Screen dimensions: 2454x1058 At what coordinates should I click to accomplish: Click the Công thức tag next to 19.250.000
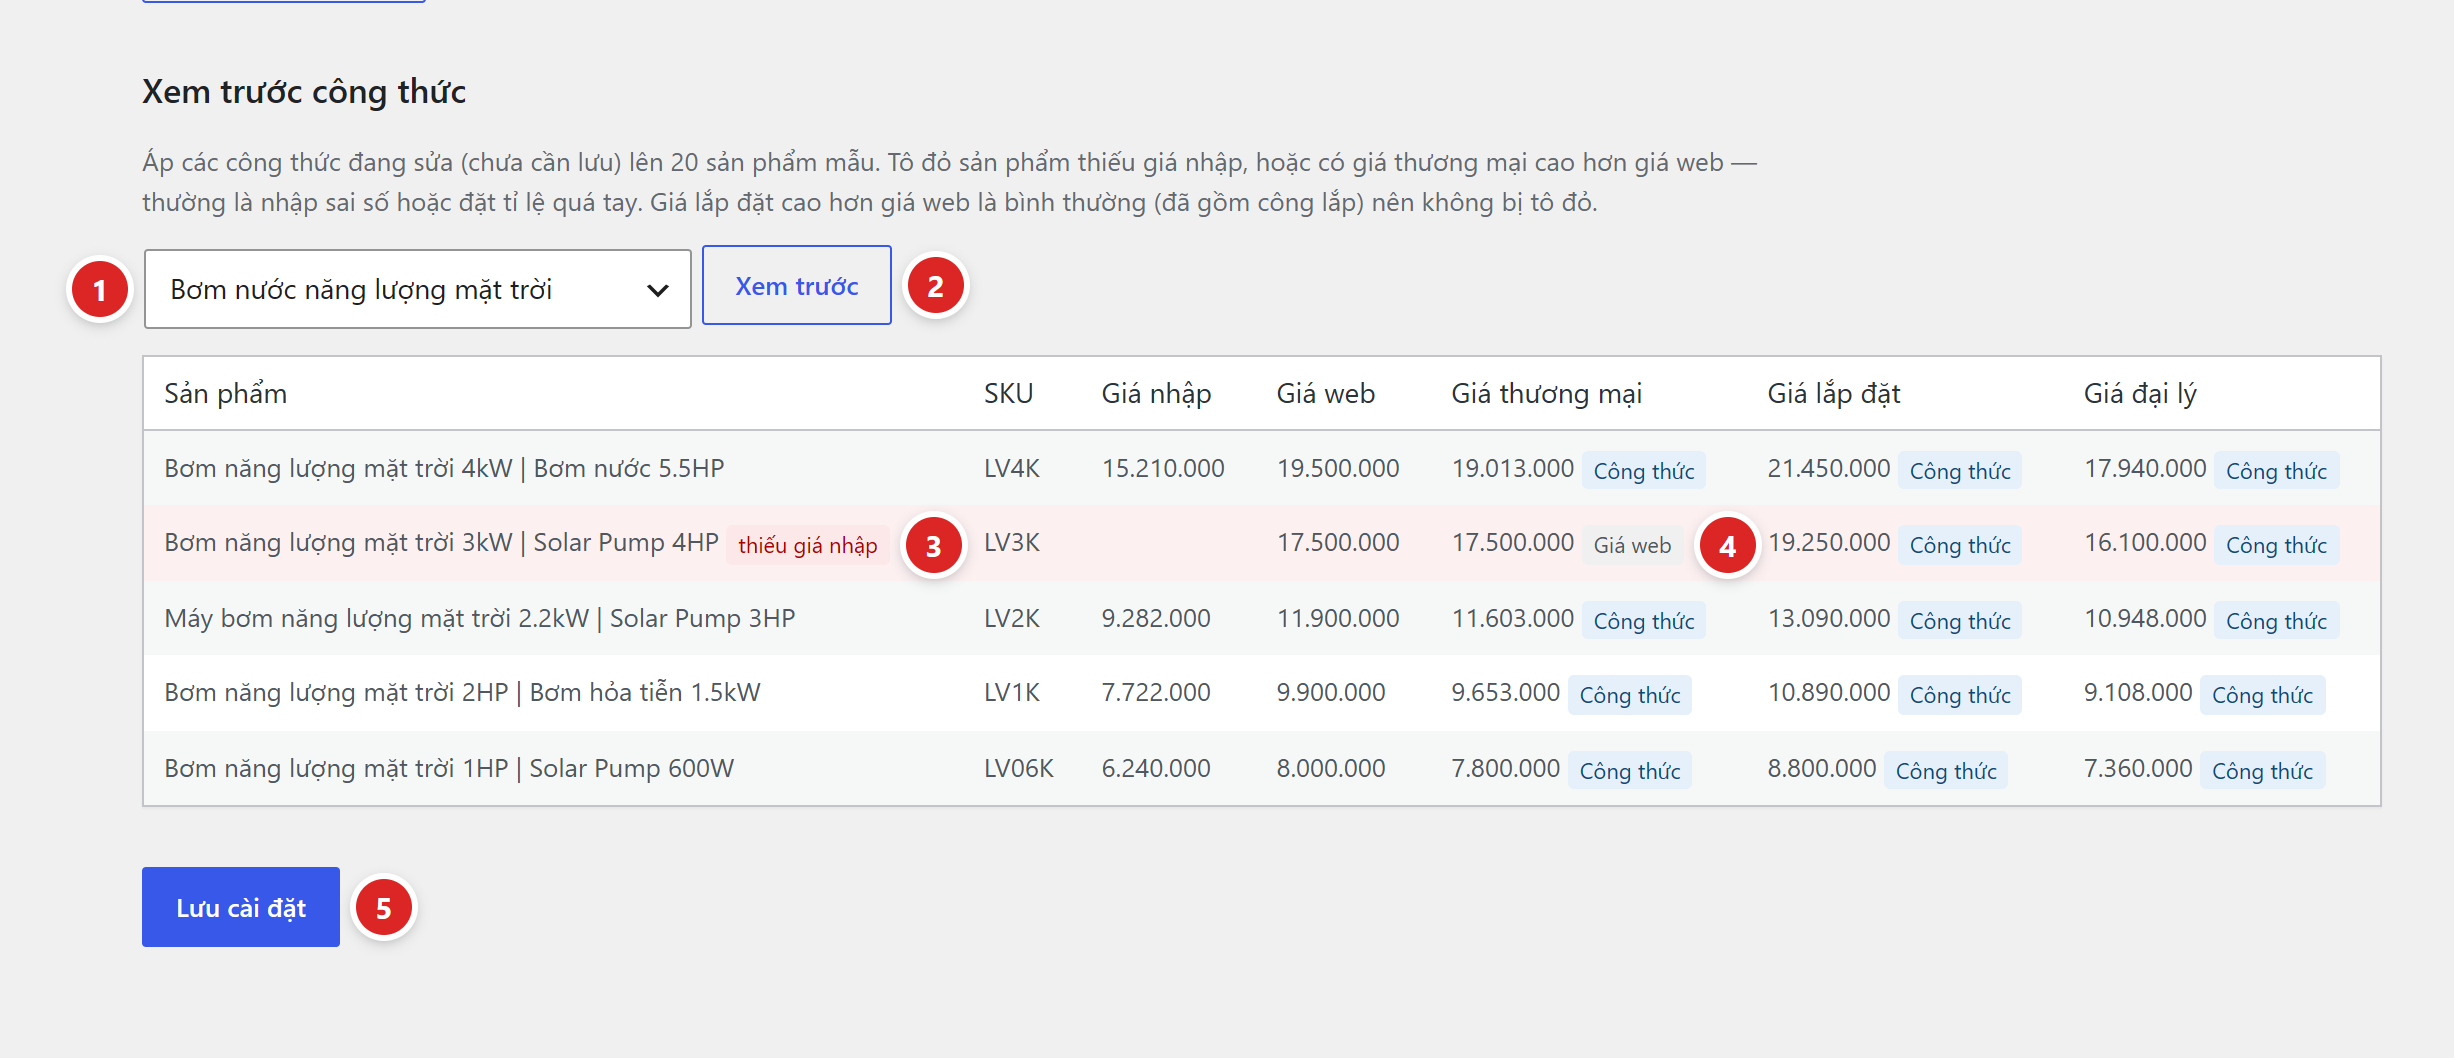point(1960,545)
